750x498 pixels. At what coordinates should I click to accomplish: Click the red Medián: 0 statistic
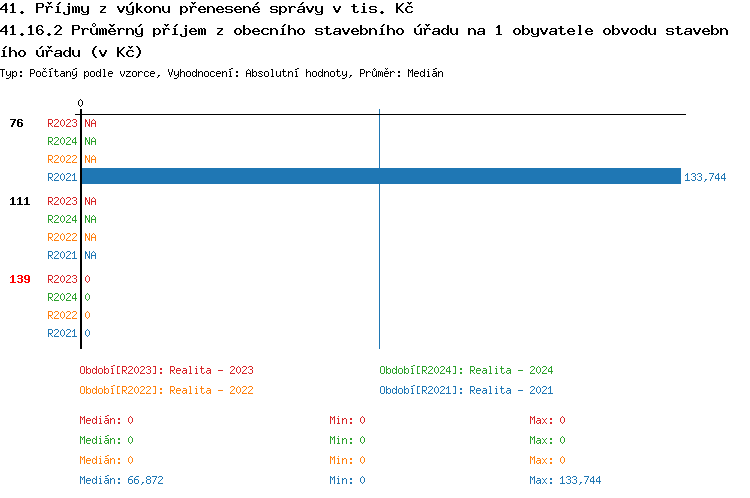click(x=106, y=420)
